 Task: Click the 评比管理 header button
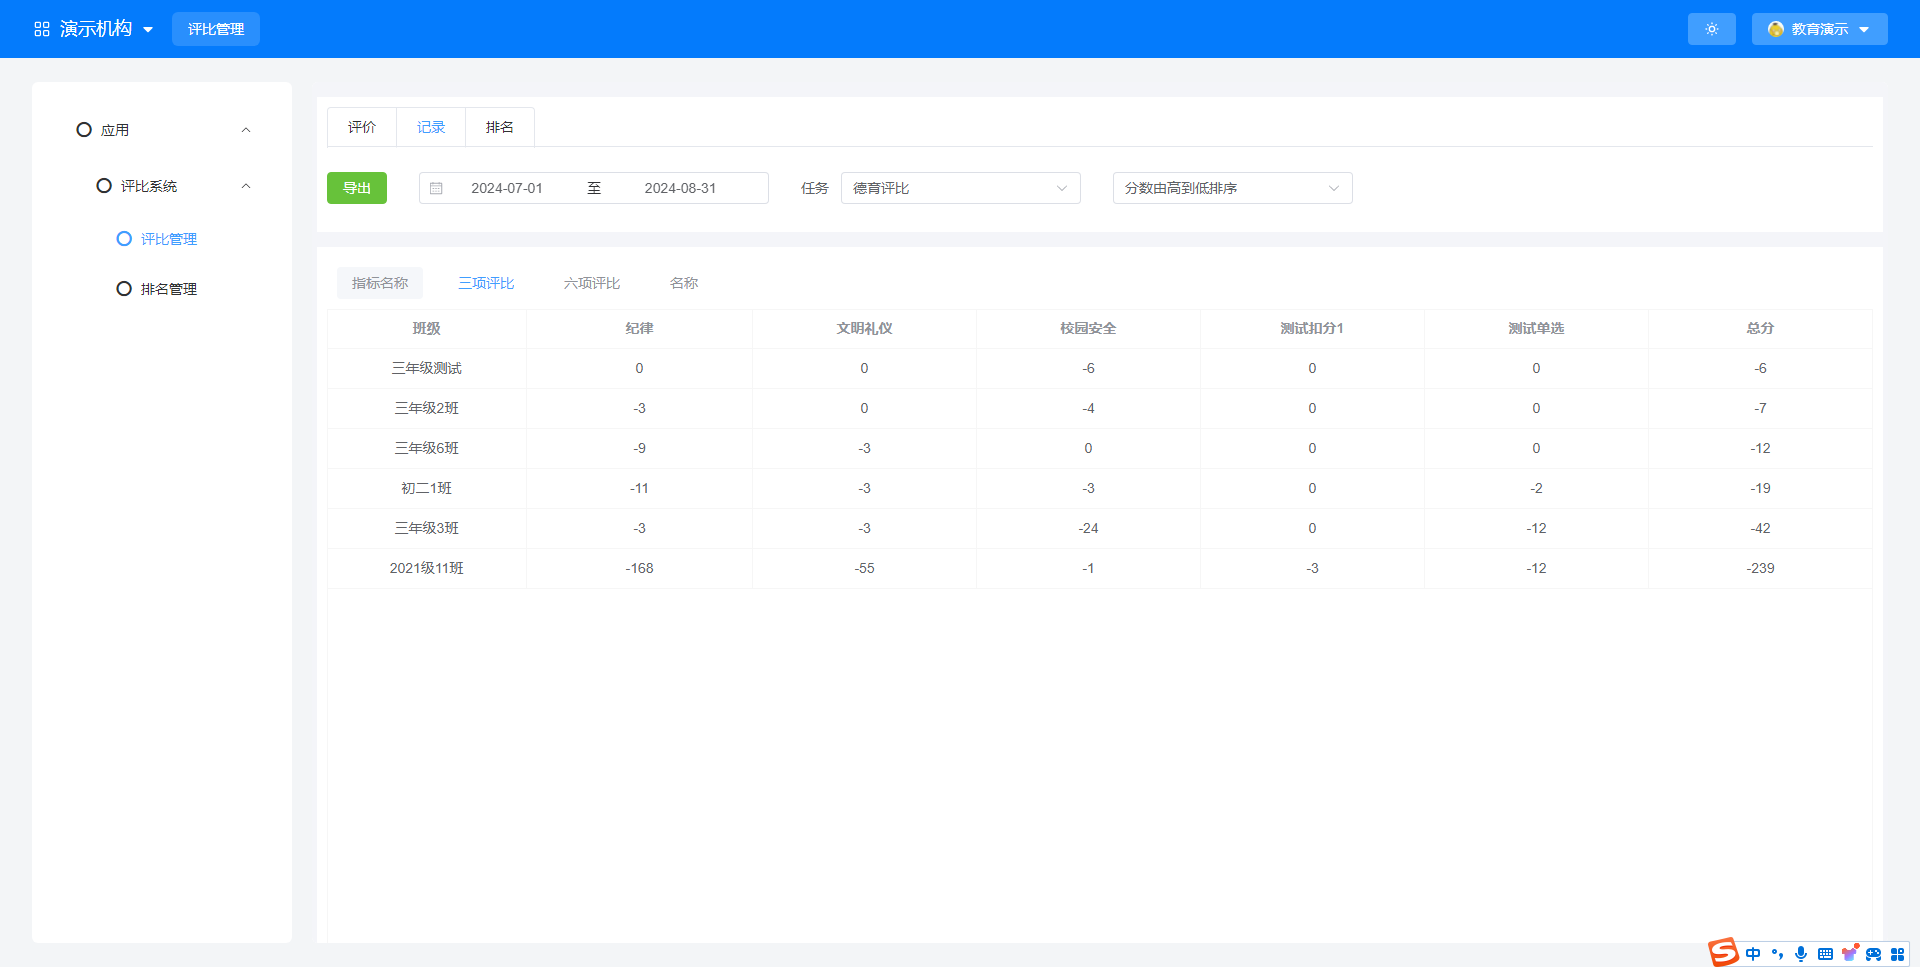216,29
